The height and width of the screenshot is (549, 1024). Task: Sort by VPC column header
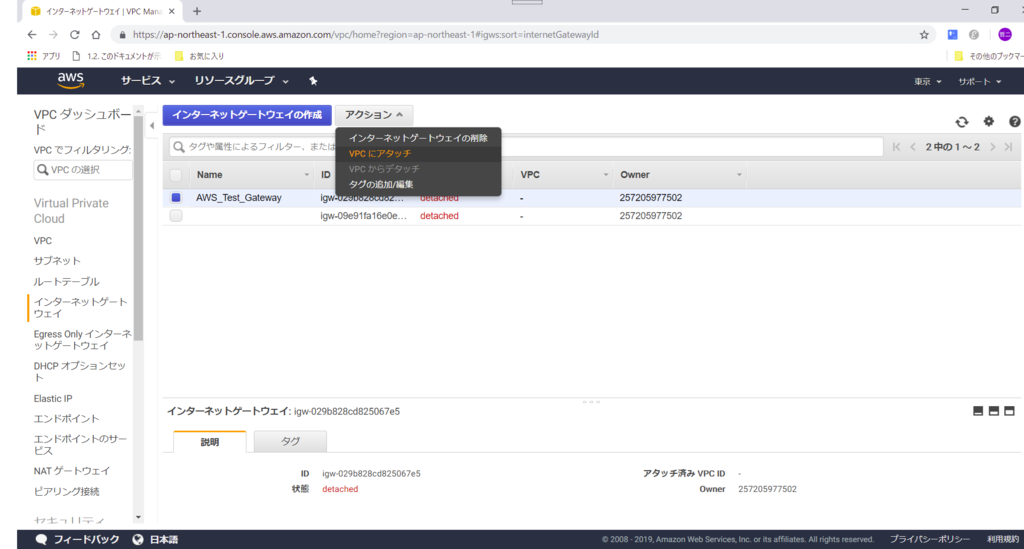564,175
